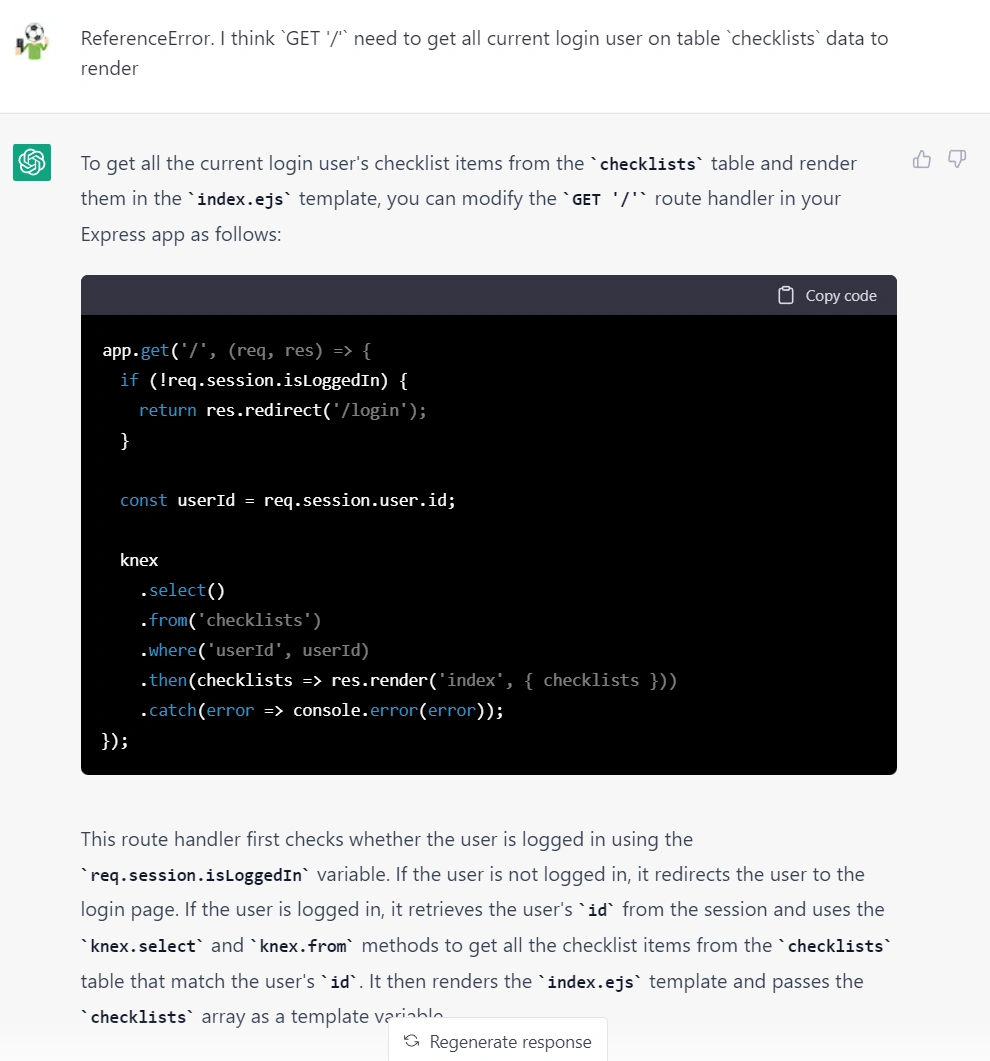Click the user's soccer avatar image
This screenshot has width=990, height=1061.
pos(32,41)
